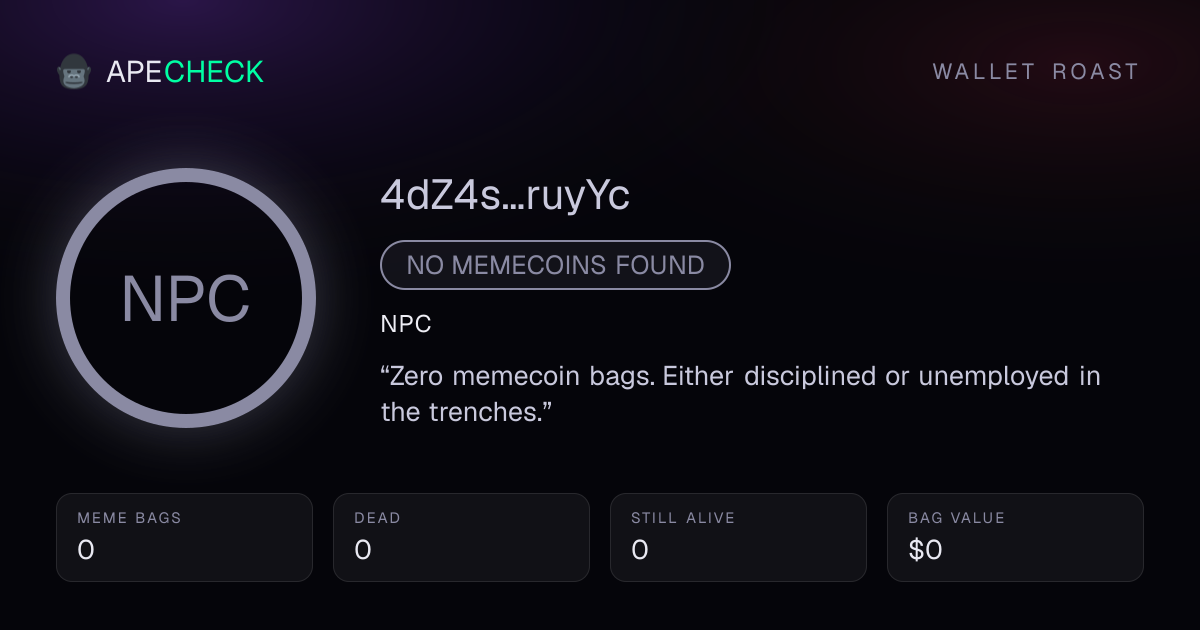Click the zero value under DEAD
Viewport: 1200px width, 630px height.
pos(363,550)
